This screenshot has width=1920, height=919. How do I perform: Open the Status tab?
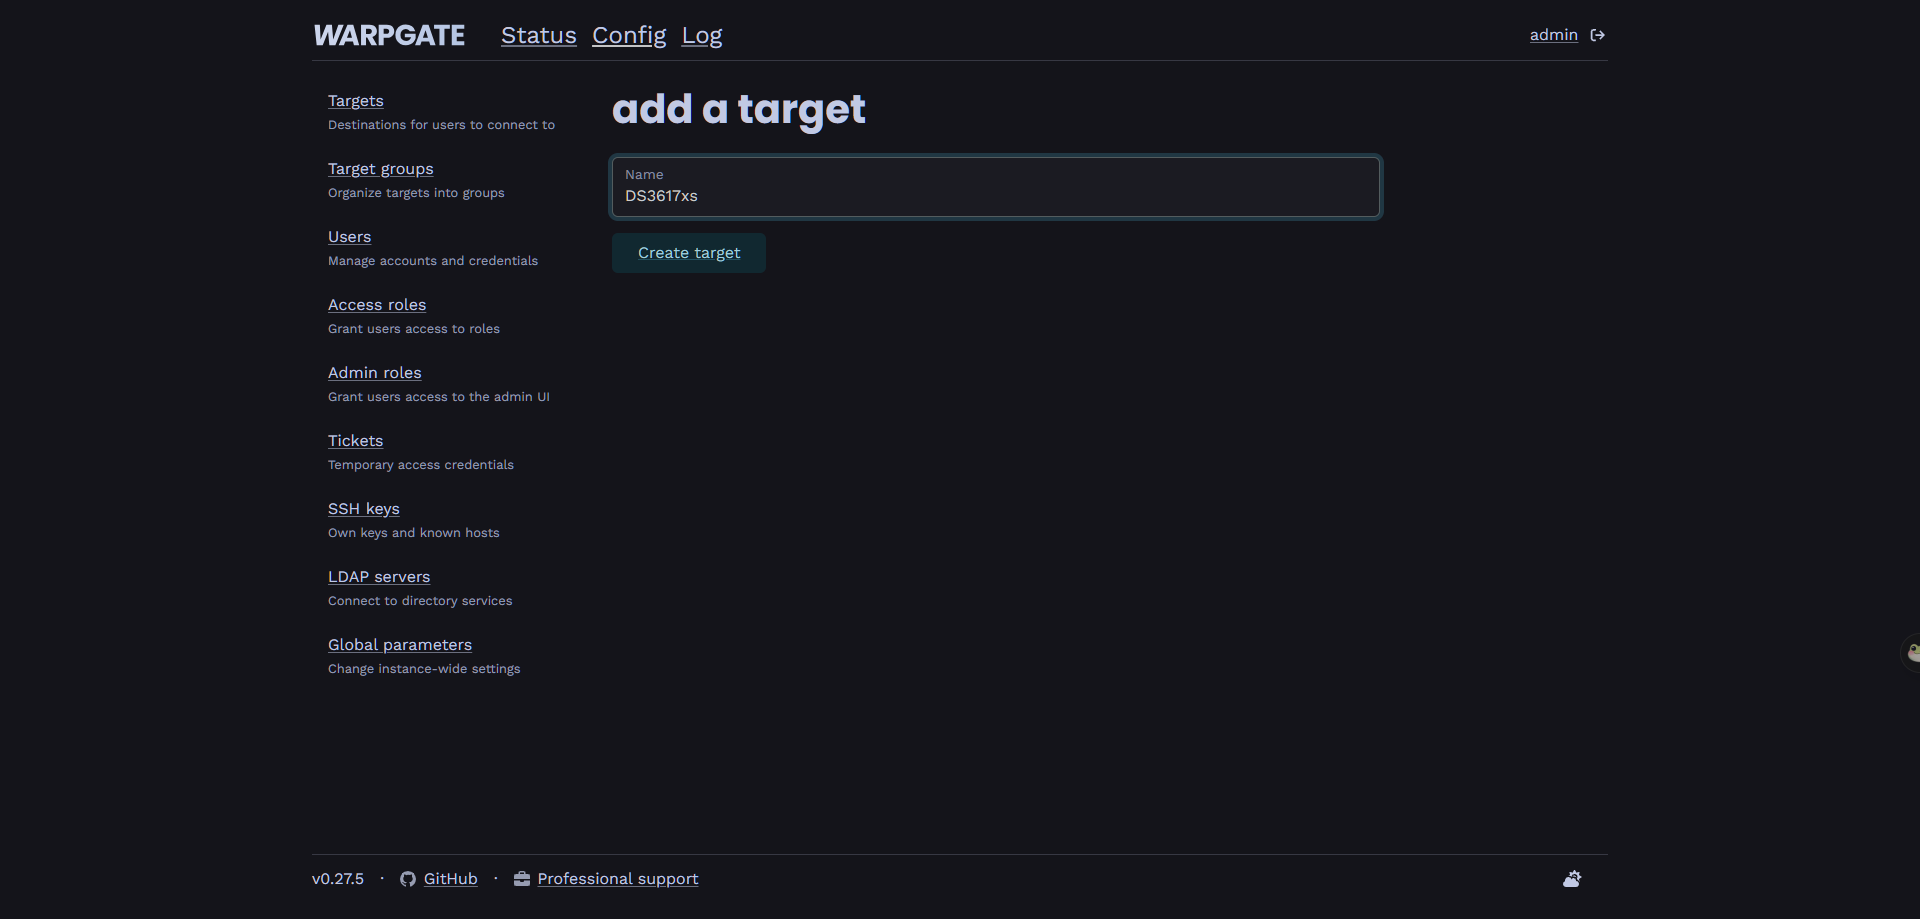tap(538, 35)
